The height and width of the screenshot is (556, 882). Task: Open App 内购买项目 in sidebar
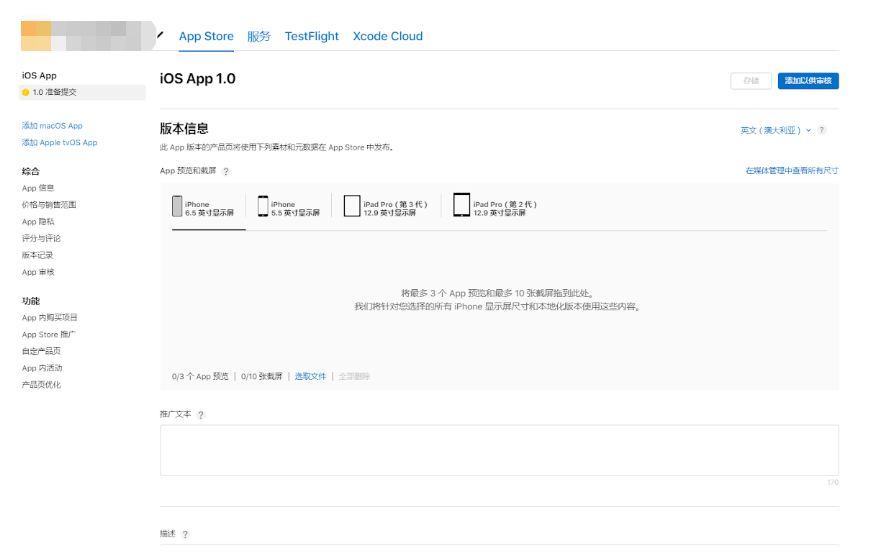point(50,317)
